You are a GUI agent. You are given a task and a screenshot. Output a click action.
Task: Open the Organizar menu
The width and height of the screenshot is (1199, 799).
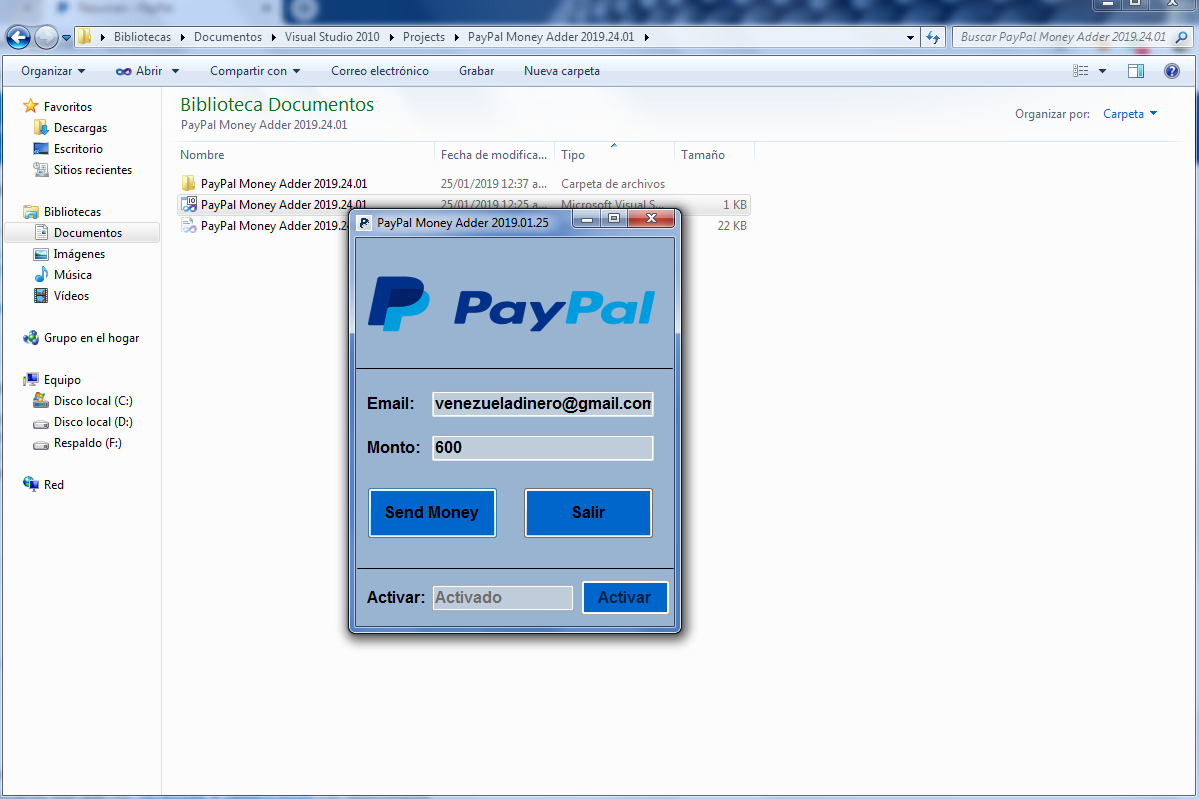54,71
